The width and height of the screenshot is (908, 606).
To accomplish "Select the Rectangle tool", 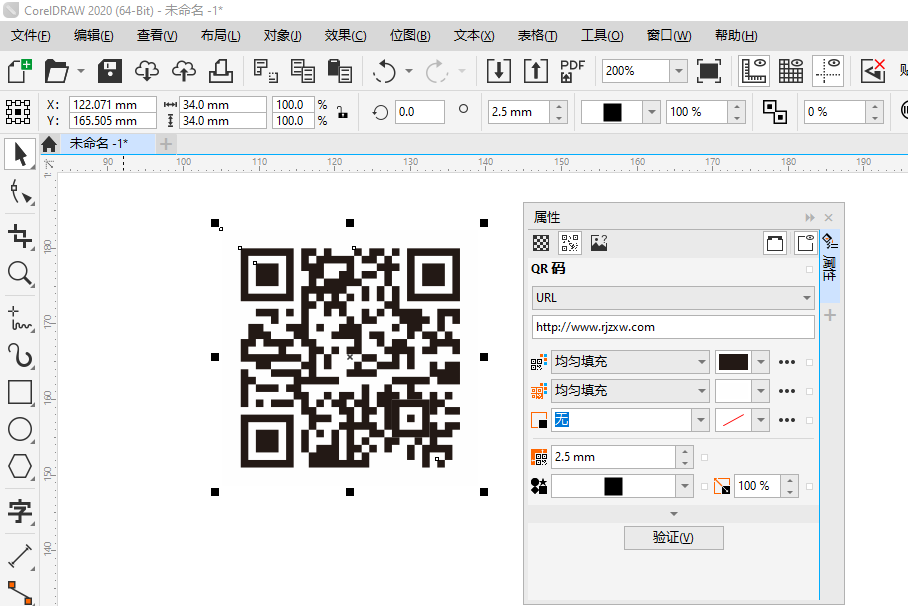I will [20, 393].
